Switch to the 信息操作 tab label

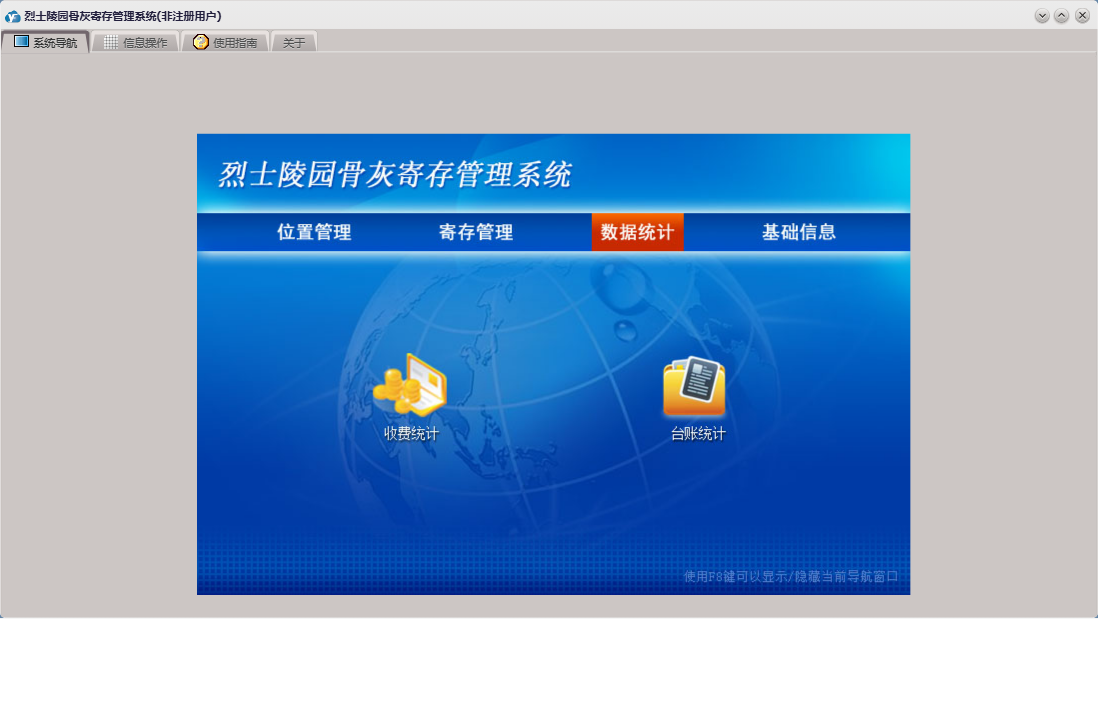145,43
